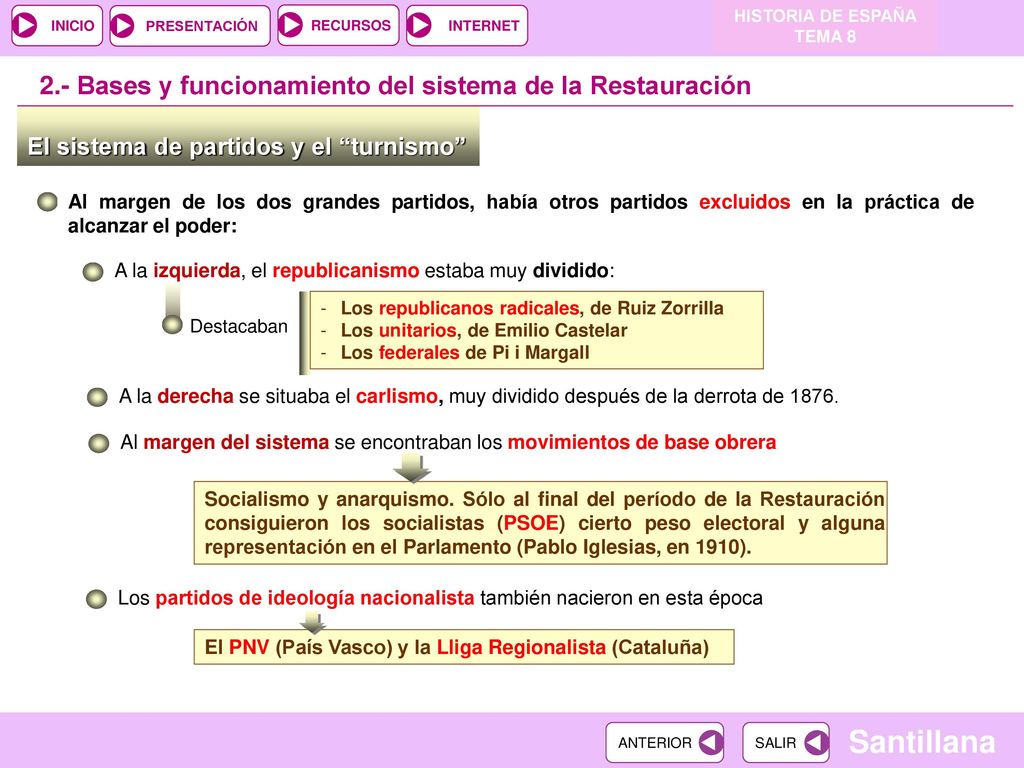
Task: Open the RECURSOS button
Action: [x=338, y=25]
